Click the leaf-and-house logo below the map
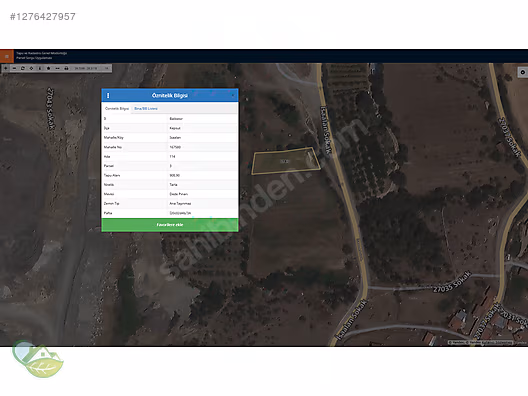Image resolution: width=528 pixels, height=396 pixels. 37,359
